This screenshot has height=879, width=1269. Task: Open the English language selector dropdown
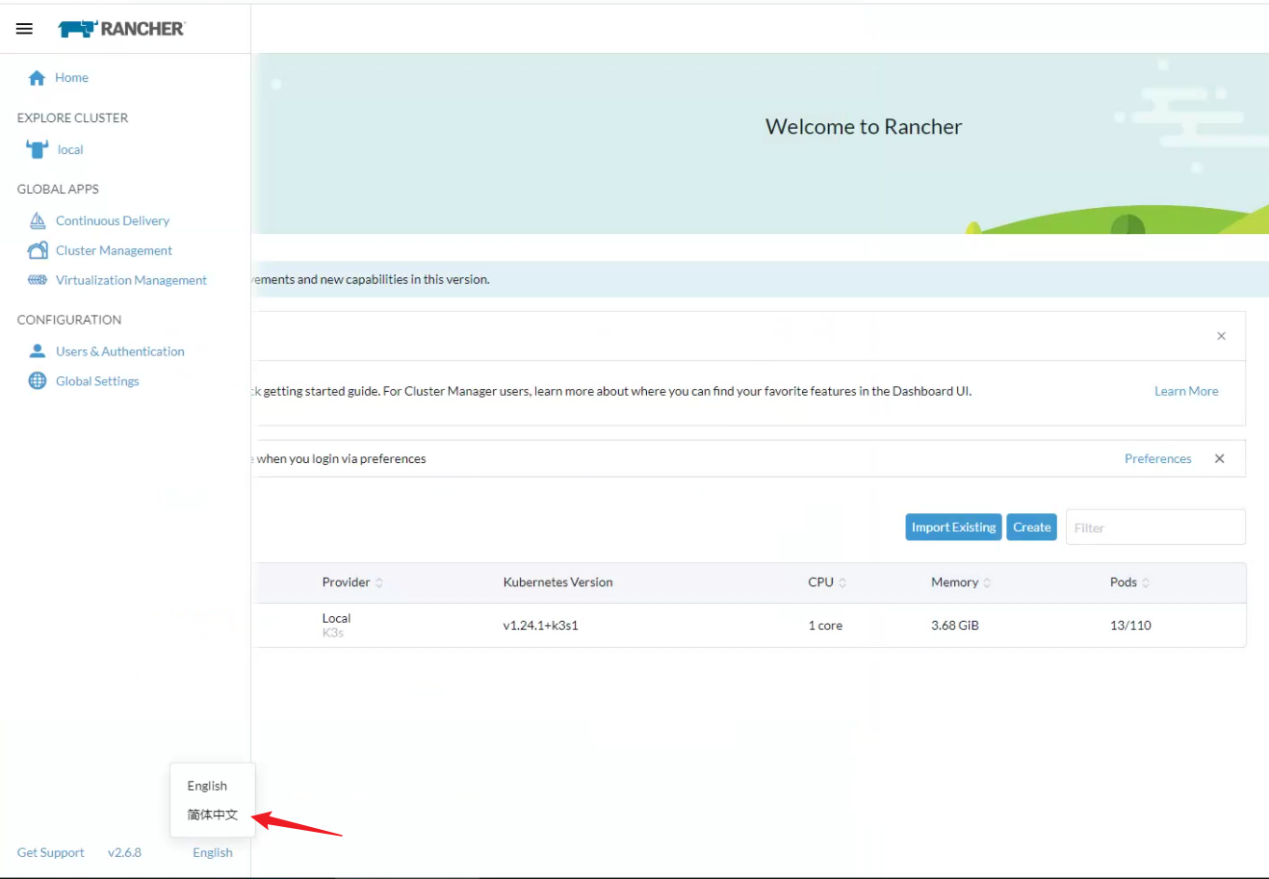coord(212,853)
